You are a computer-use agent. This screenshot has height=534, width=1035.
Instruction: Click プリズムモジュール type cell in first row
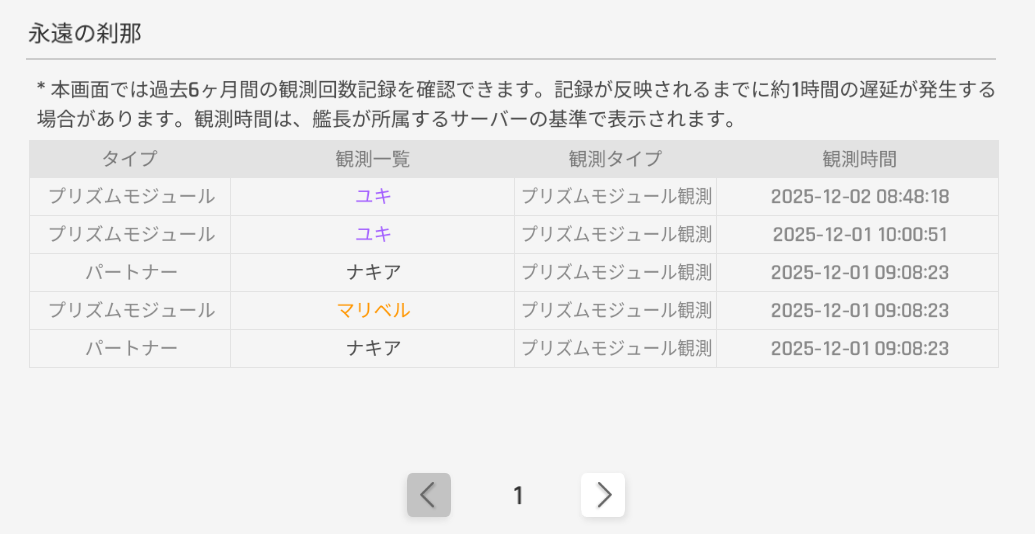pos(131,197)
